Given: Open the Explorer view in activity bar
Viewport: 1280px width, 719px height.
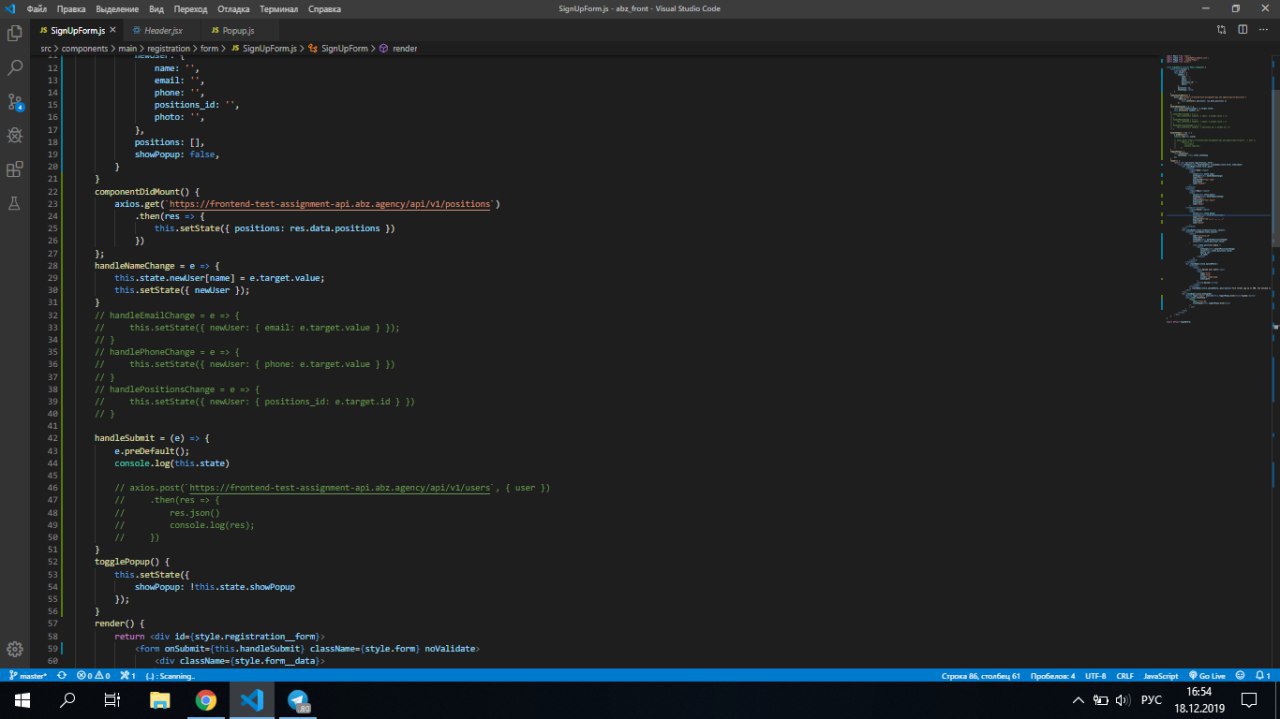Looking at the screenshot, I should (15, 33).
